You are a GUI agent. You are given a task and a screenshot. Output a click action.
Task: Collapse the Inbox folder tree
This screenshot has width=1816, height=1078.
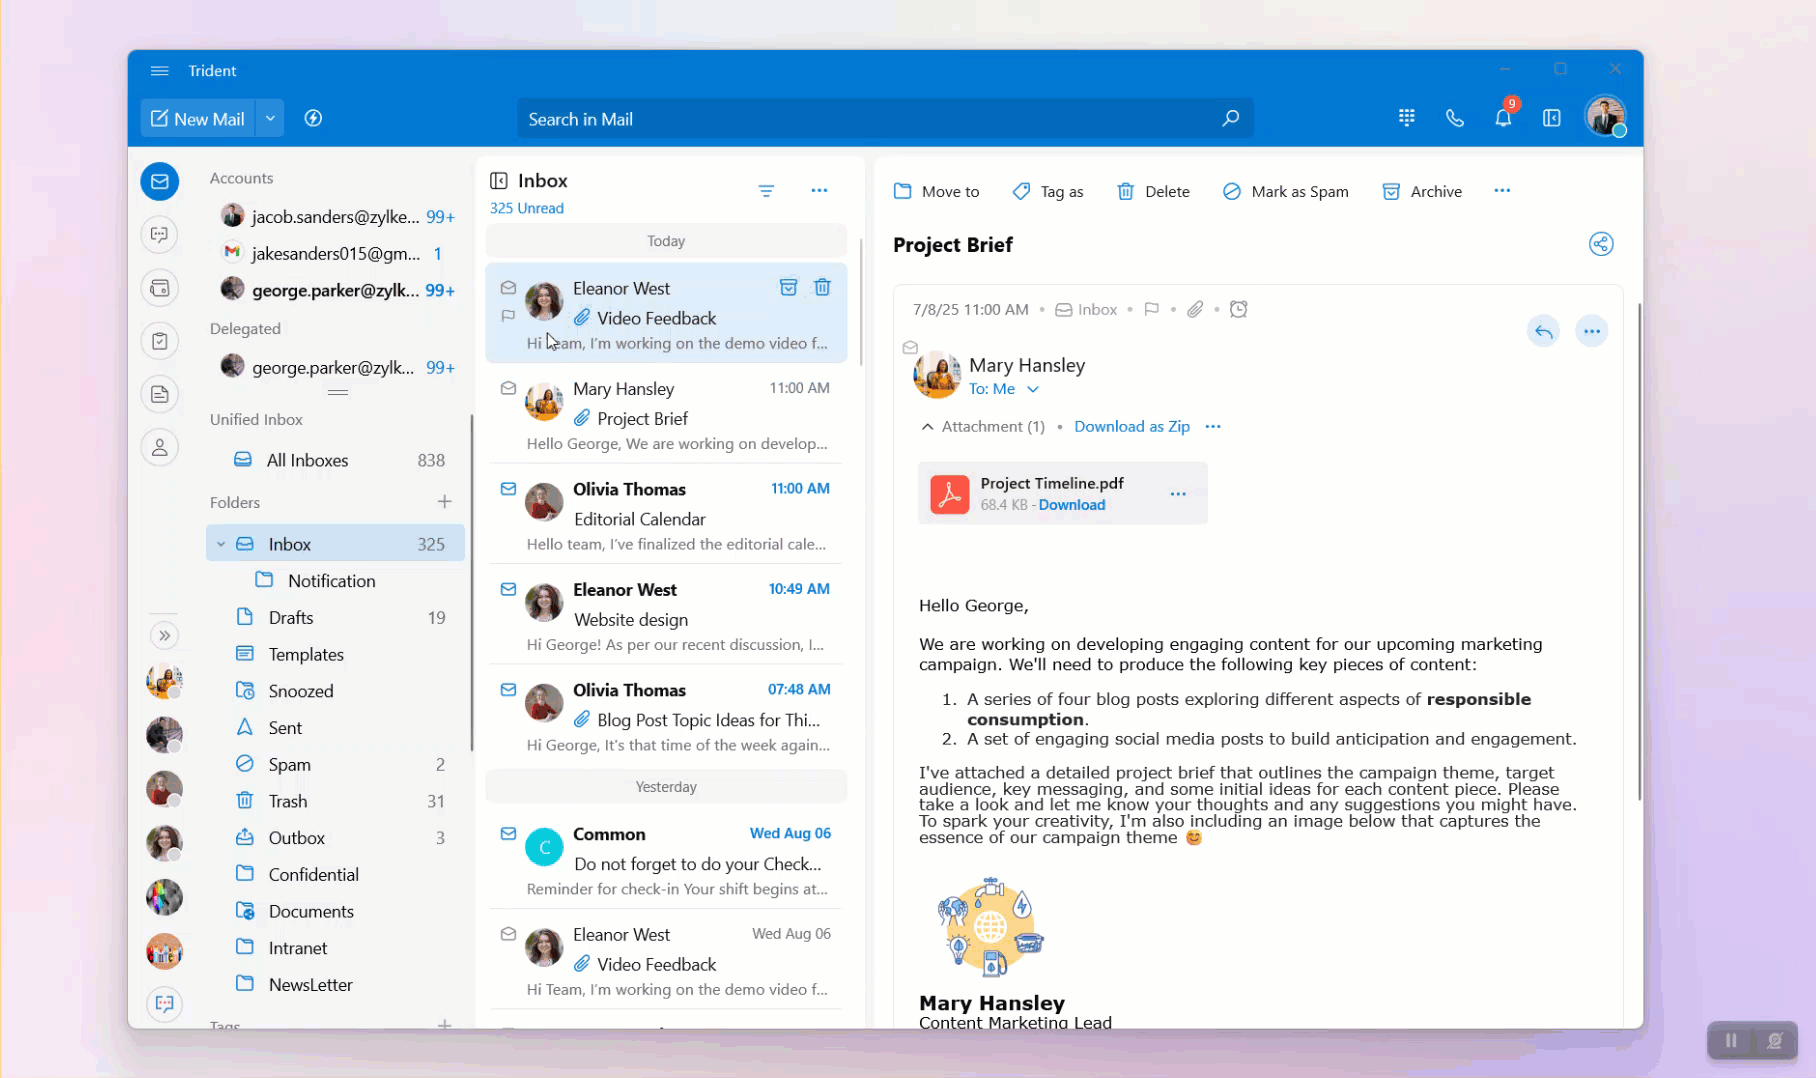[x=221, y=544]
